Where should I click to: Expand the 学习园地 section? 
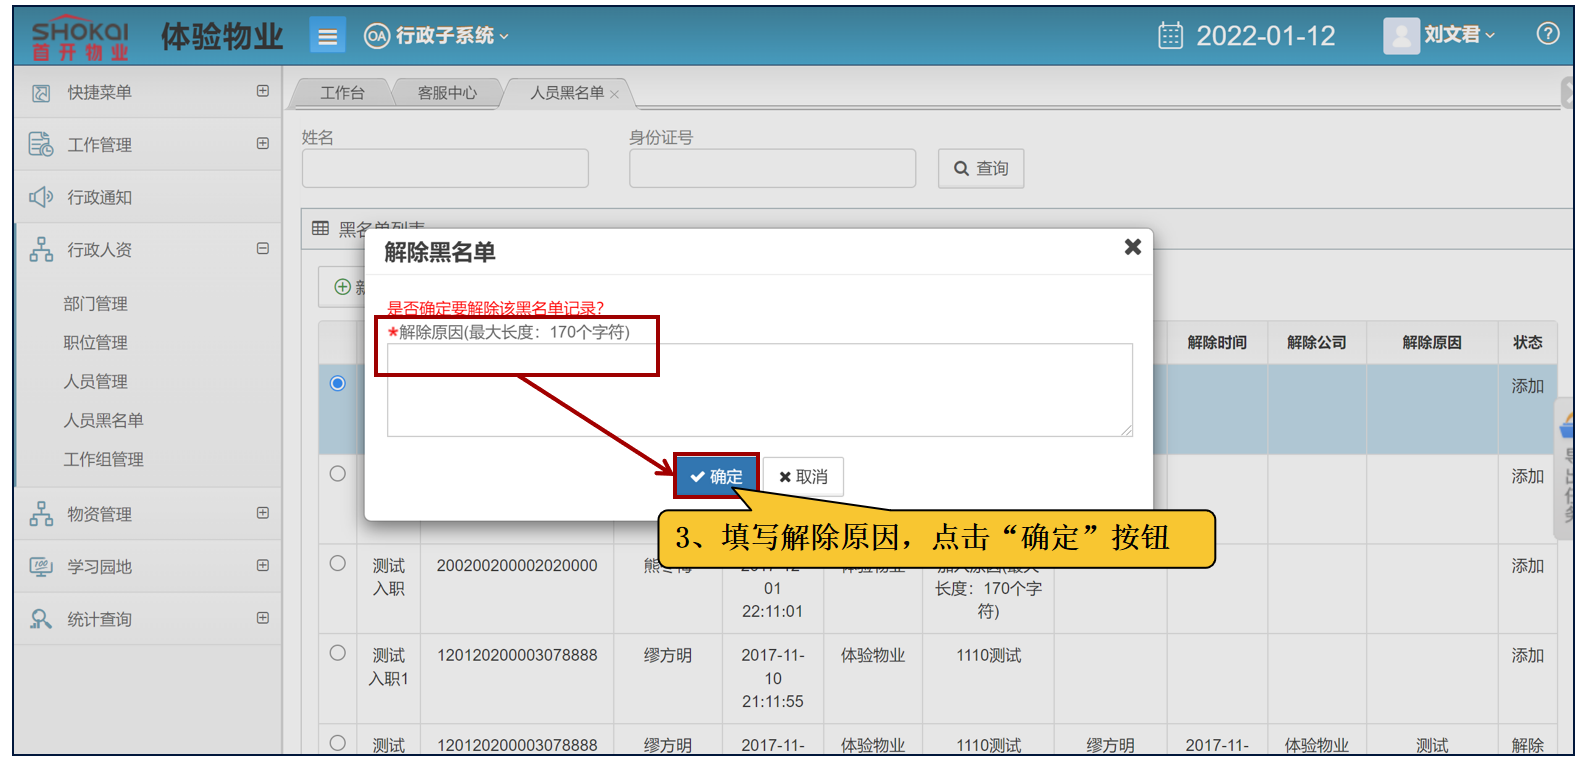(x=262, y=565)
